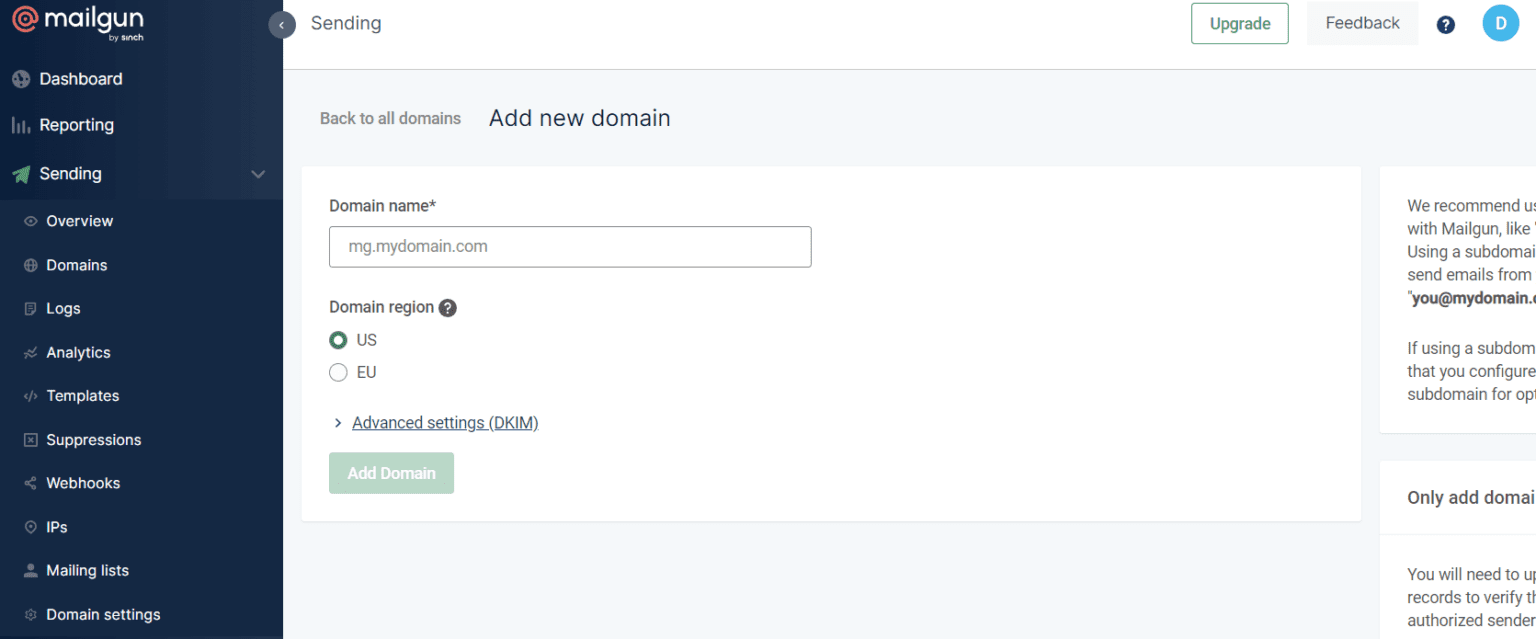Open the help question mark icon

[1445, 25]
